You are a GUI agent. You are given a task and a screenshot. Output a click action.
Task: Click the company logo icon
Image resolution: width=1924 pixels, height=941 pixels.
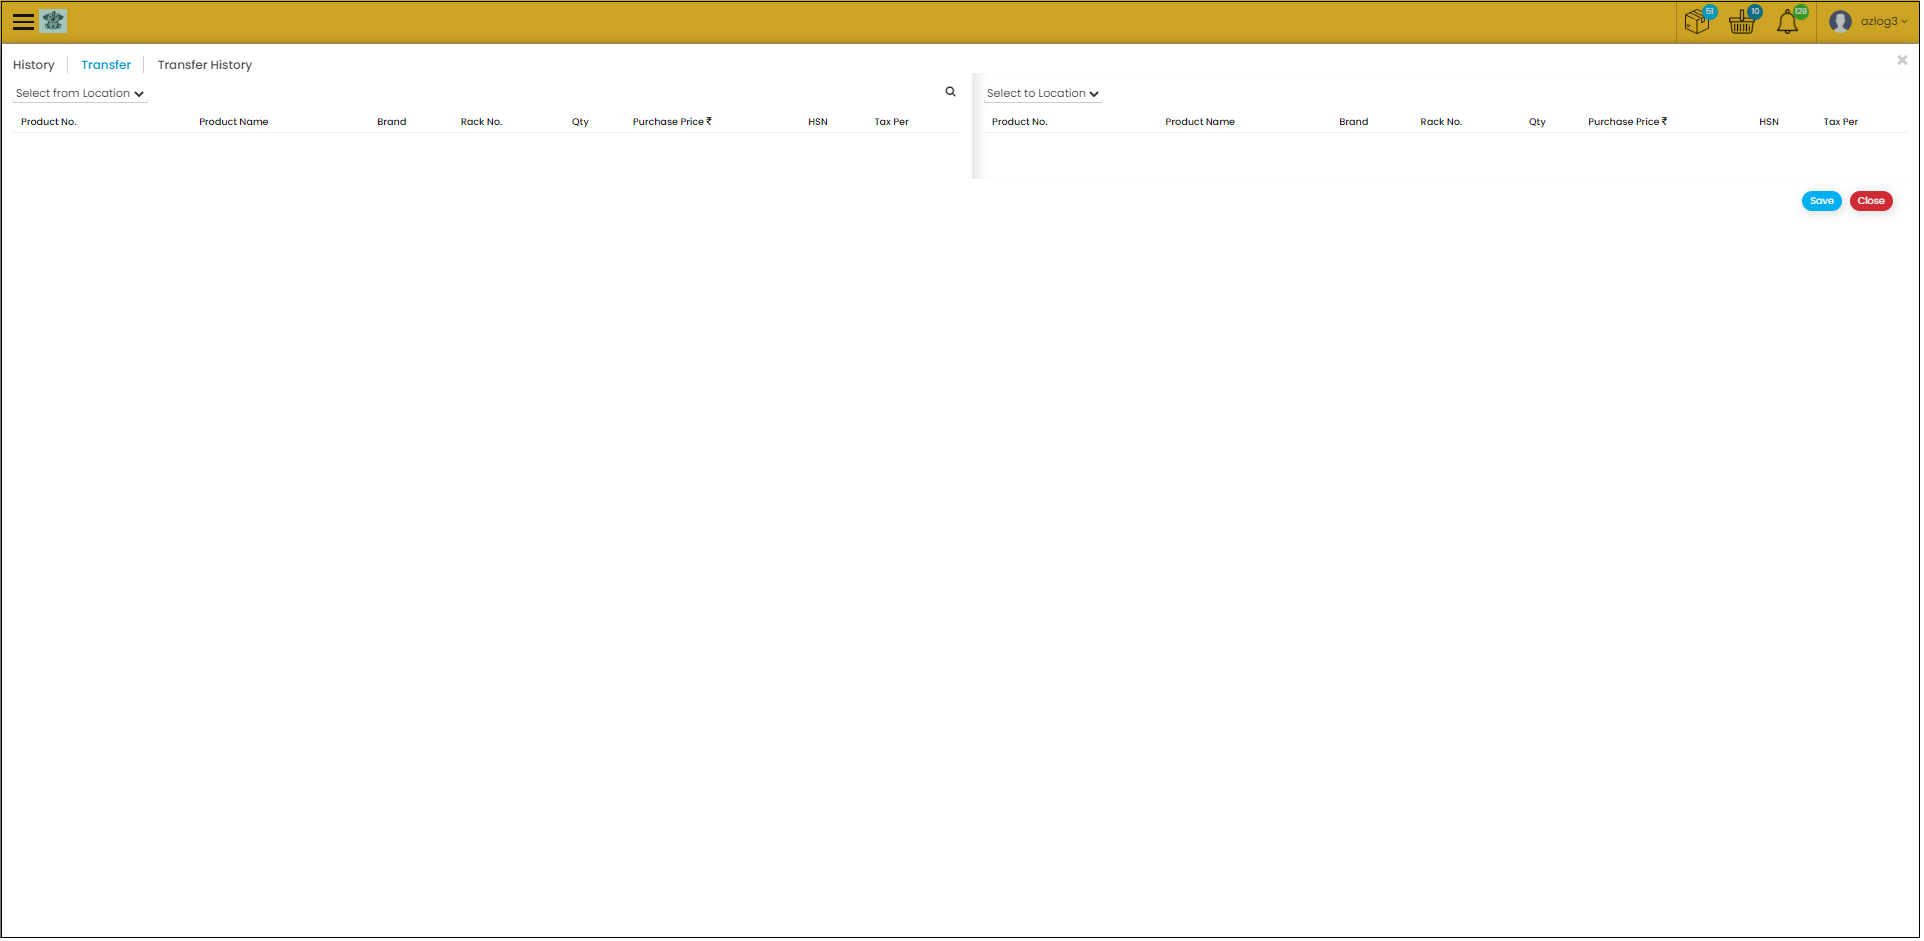[54, 21]
